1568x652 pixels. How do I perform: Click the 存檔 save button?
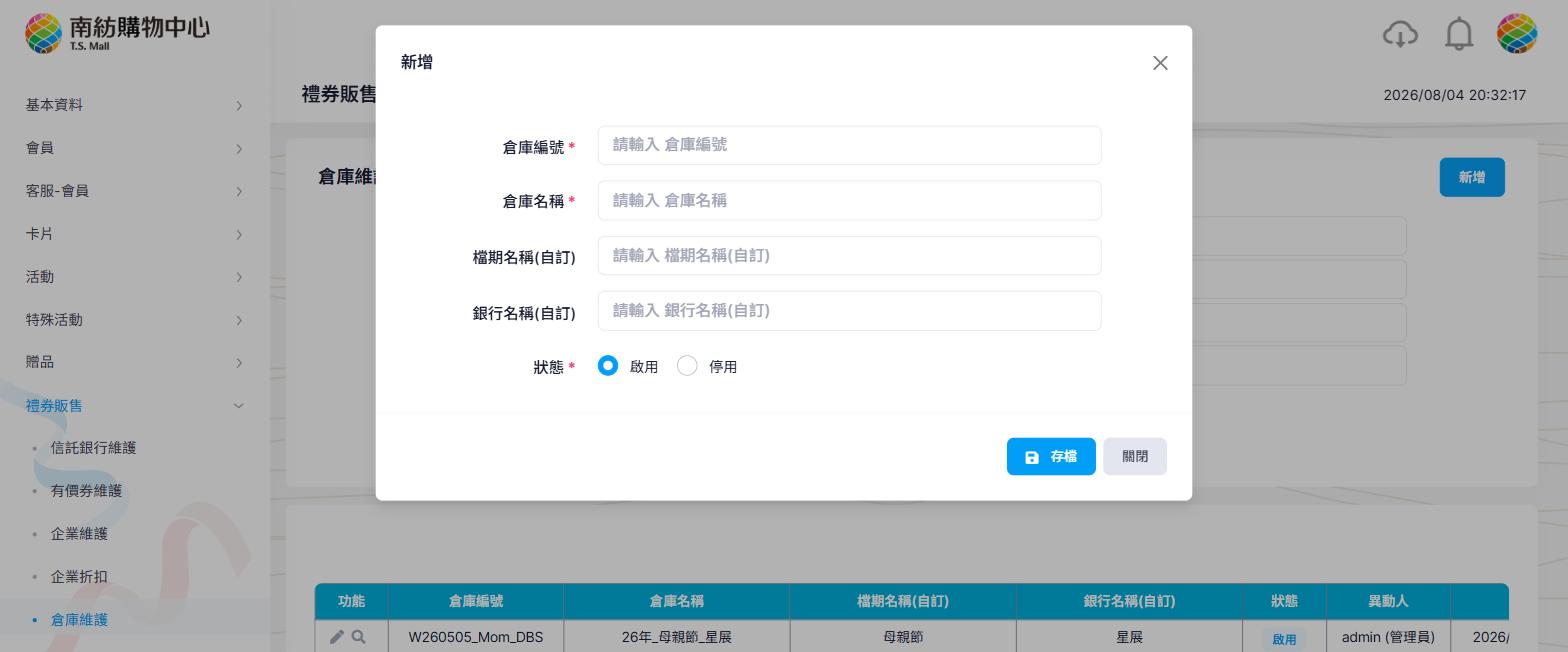click(x=1051, y=456)
